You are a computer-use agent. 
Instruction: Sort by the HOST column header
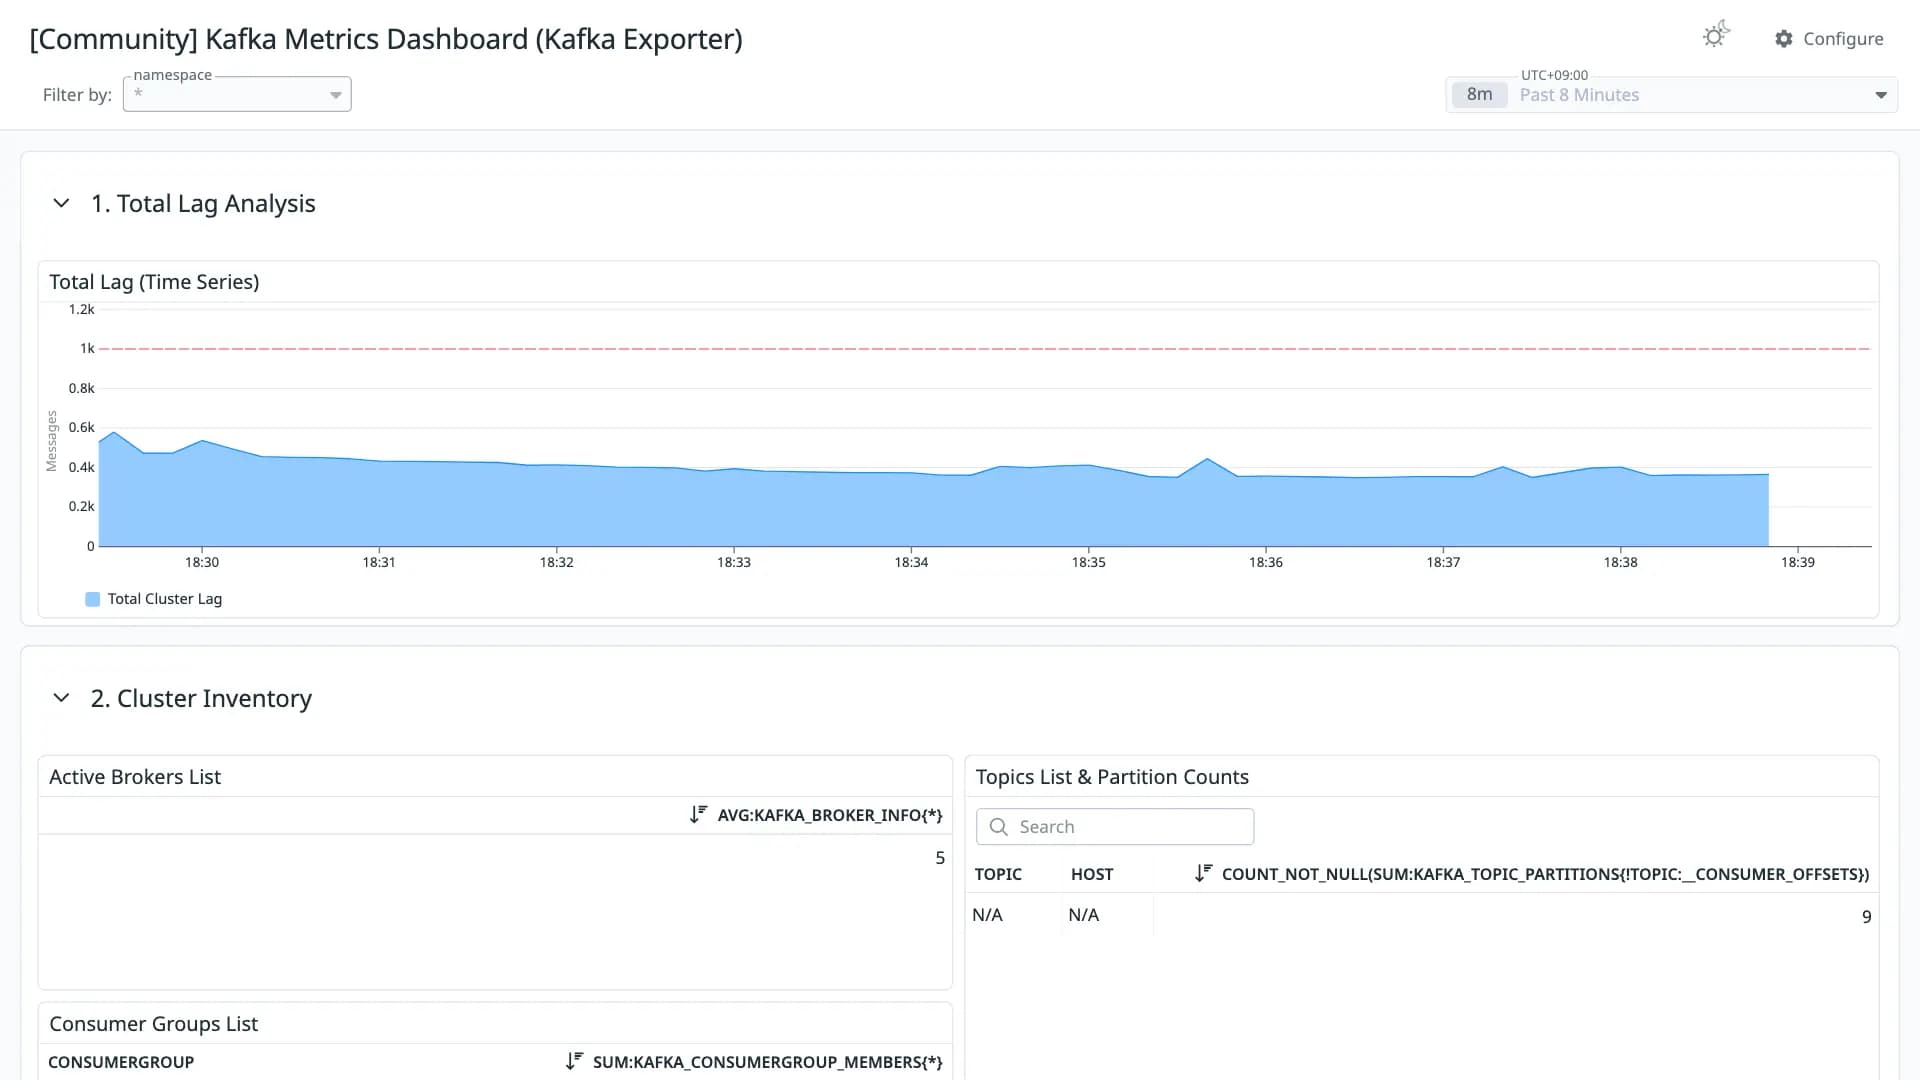pyautogui.click(x=1092, y=874)
